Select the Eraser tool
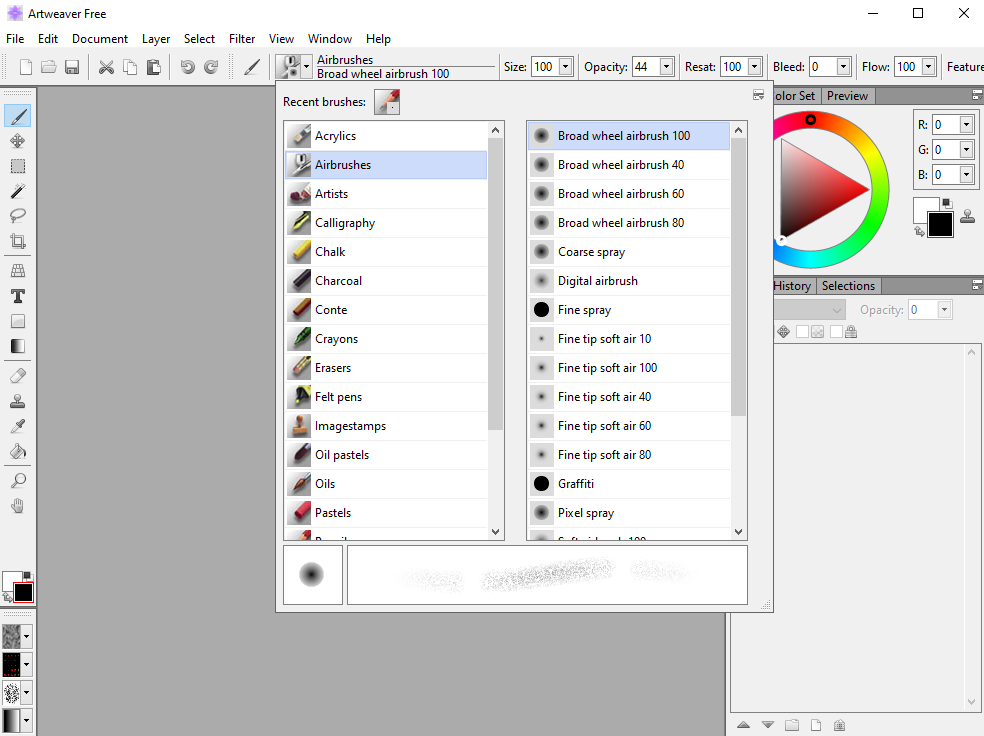Screen dimensions: 984x736 pyautogui.click(x=18, y=376)
